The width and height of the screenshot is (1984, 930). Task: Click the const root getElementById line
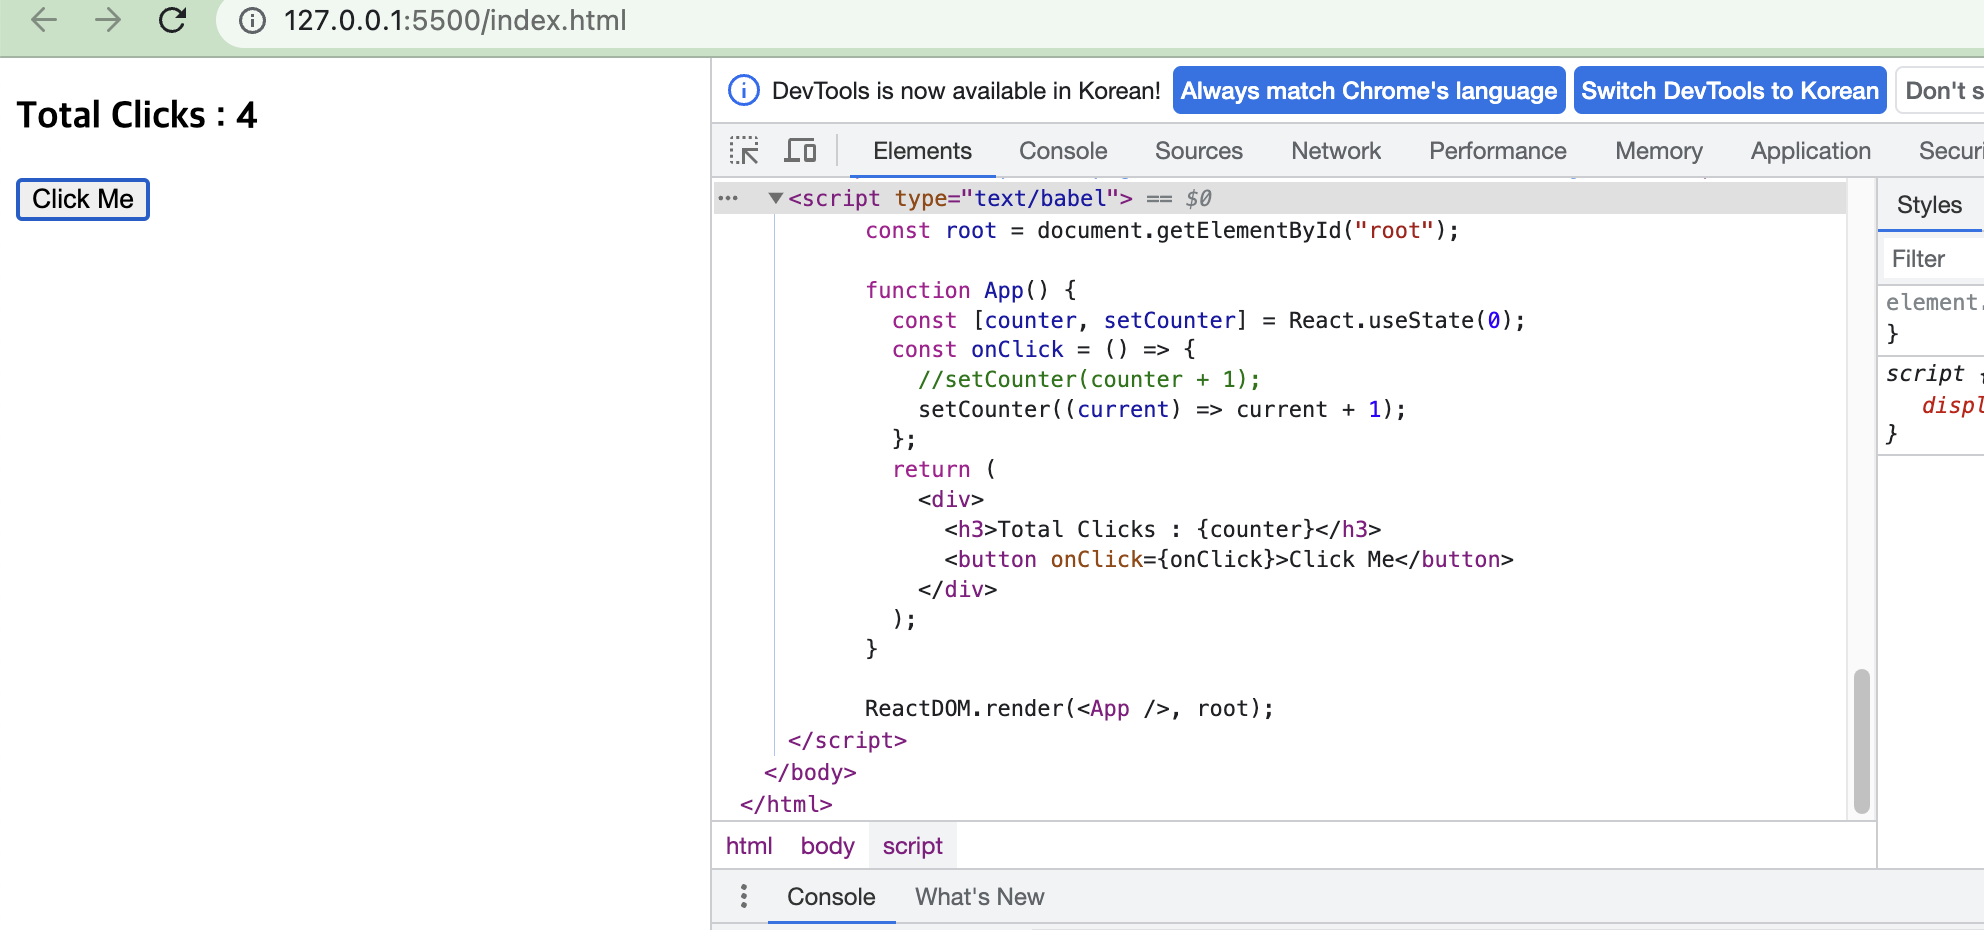click(x=1162, y=230)
